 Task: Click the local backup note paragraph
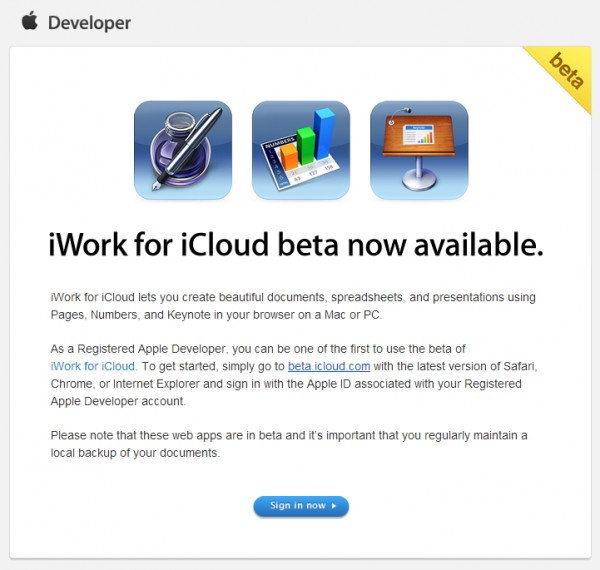coord(292,444)
